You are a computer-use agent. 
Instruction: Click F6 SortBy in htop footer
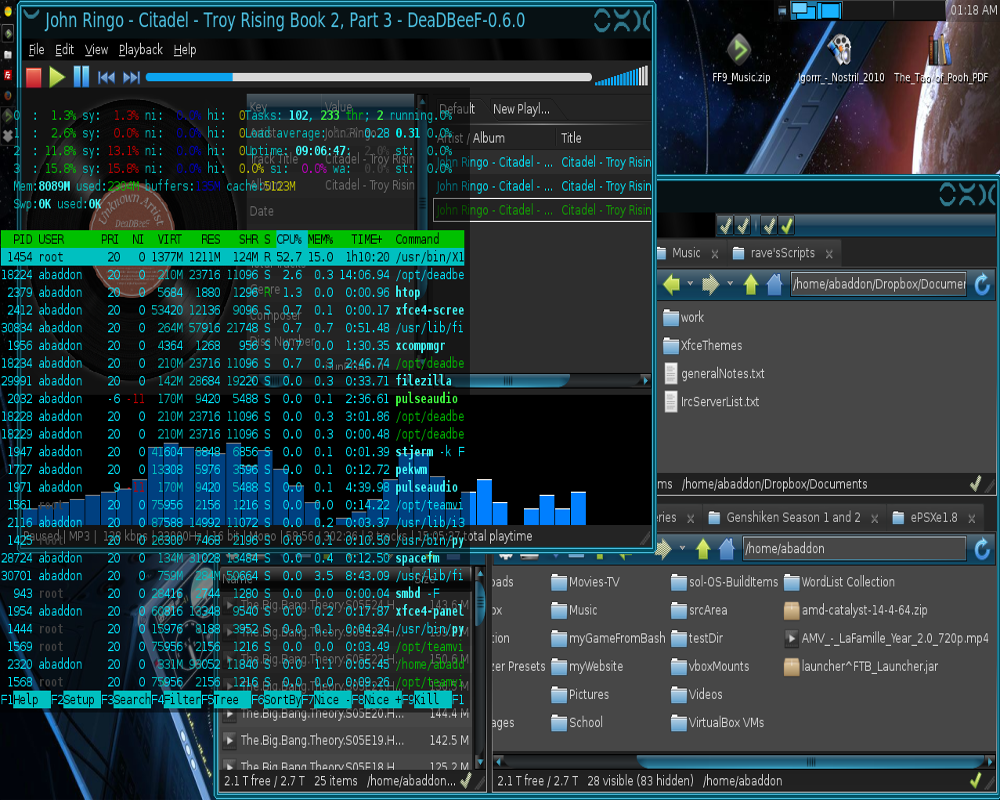pyautogui.click(x=275, y=699)
